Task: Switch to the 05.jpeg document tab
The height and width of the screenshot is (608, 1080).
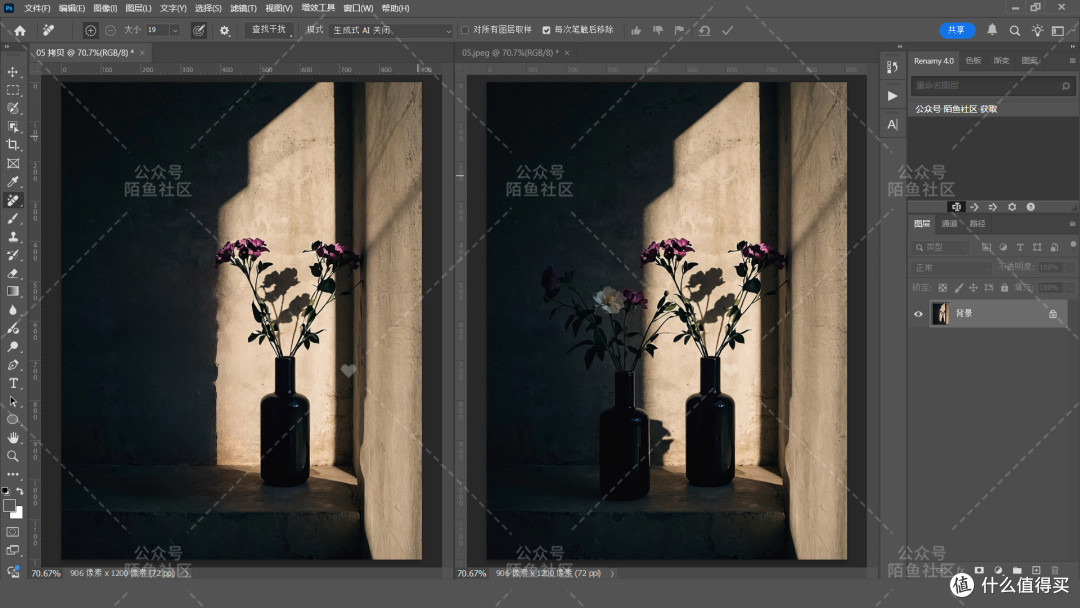Action: (x=510, y=53)
